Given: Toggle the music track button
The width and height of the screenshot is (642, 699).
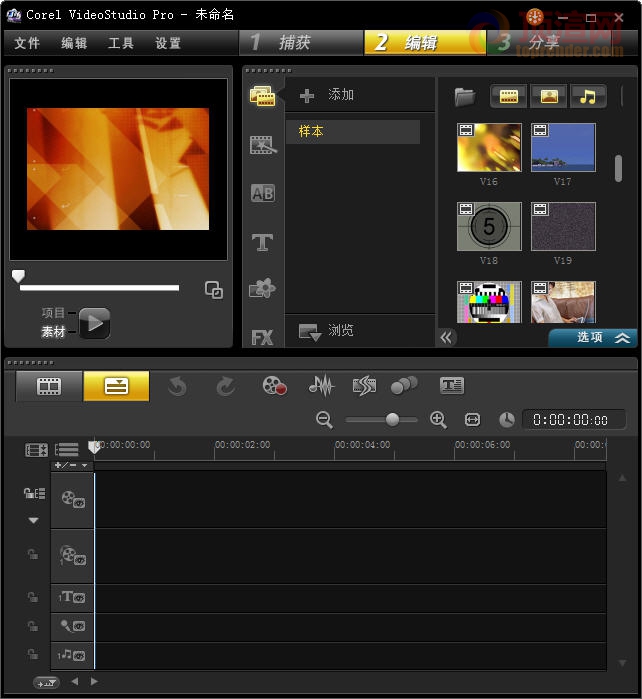Looking at the screenshot, I should point(73,655).
